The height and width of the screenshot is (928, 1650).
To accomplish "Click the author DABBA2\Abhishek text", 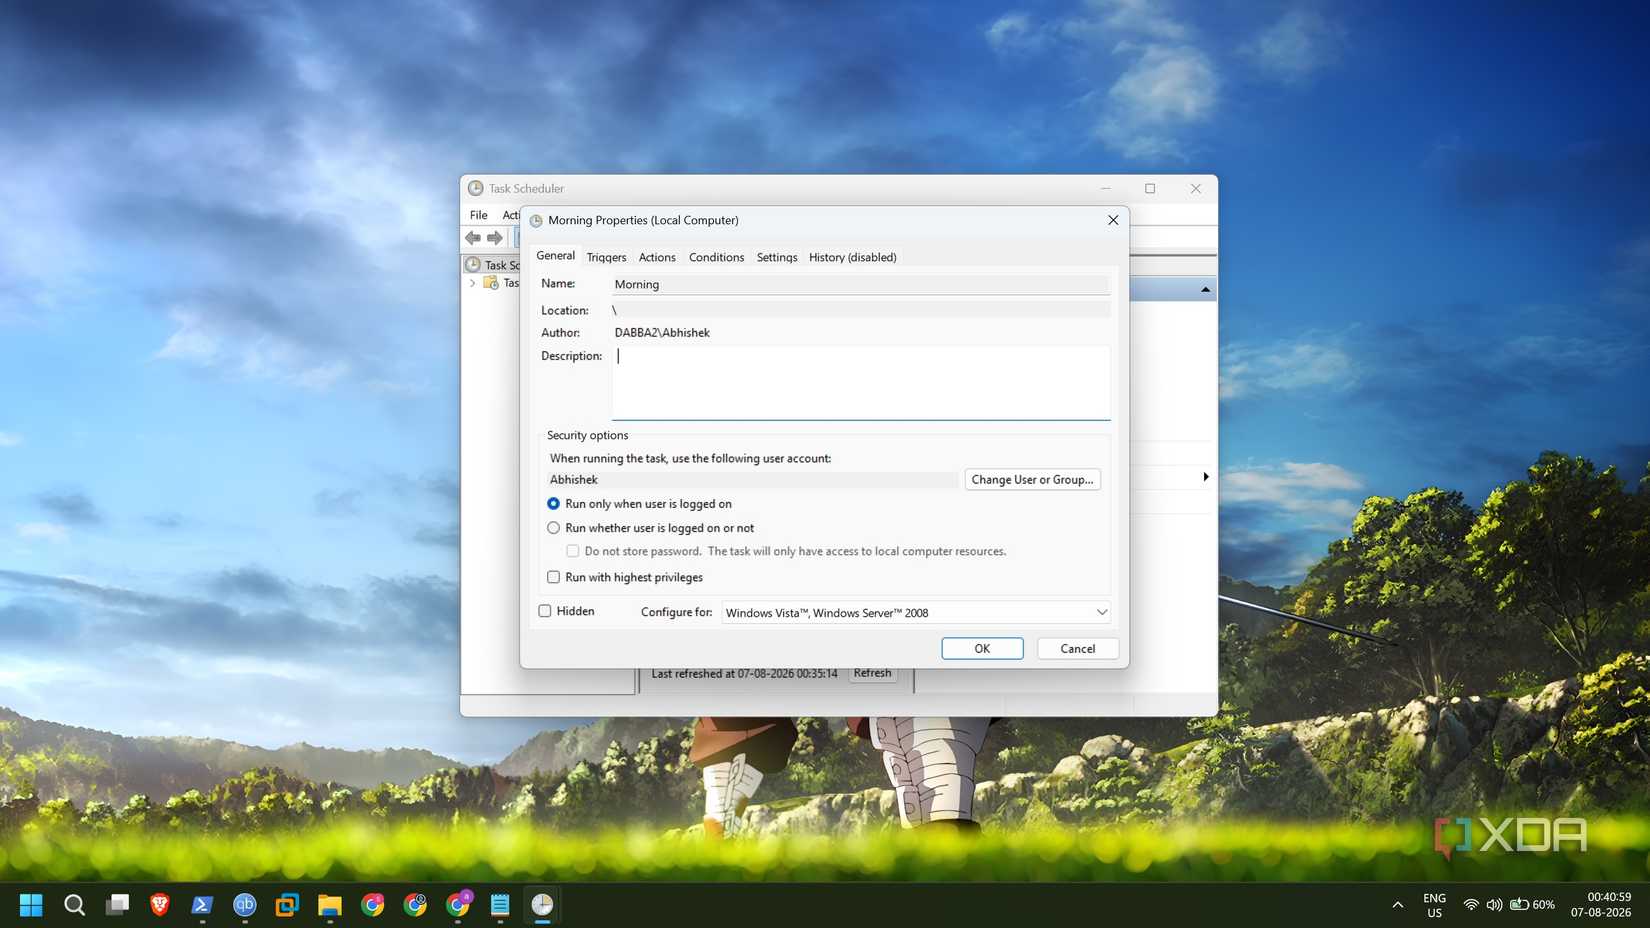I will (x=662, y=333).
